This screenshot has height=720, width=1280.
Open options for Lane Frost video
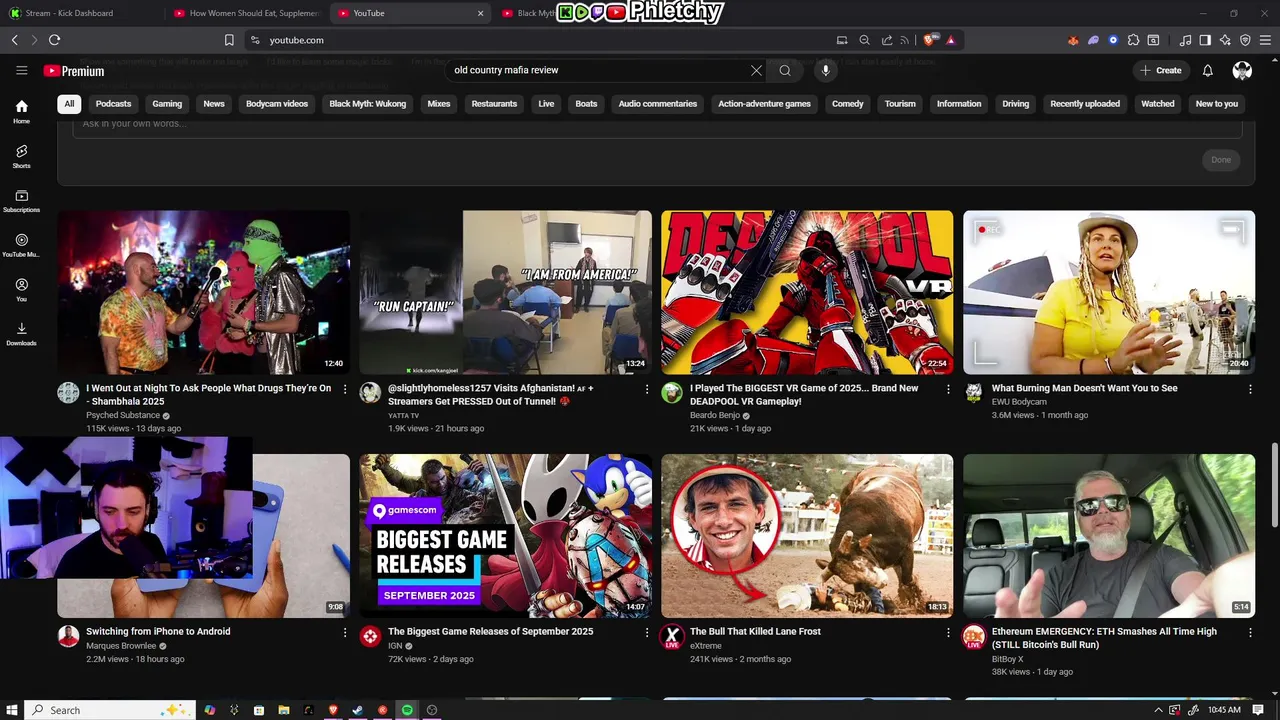[x=949, y=632]
